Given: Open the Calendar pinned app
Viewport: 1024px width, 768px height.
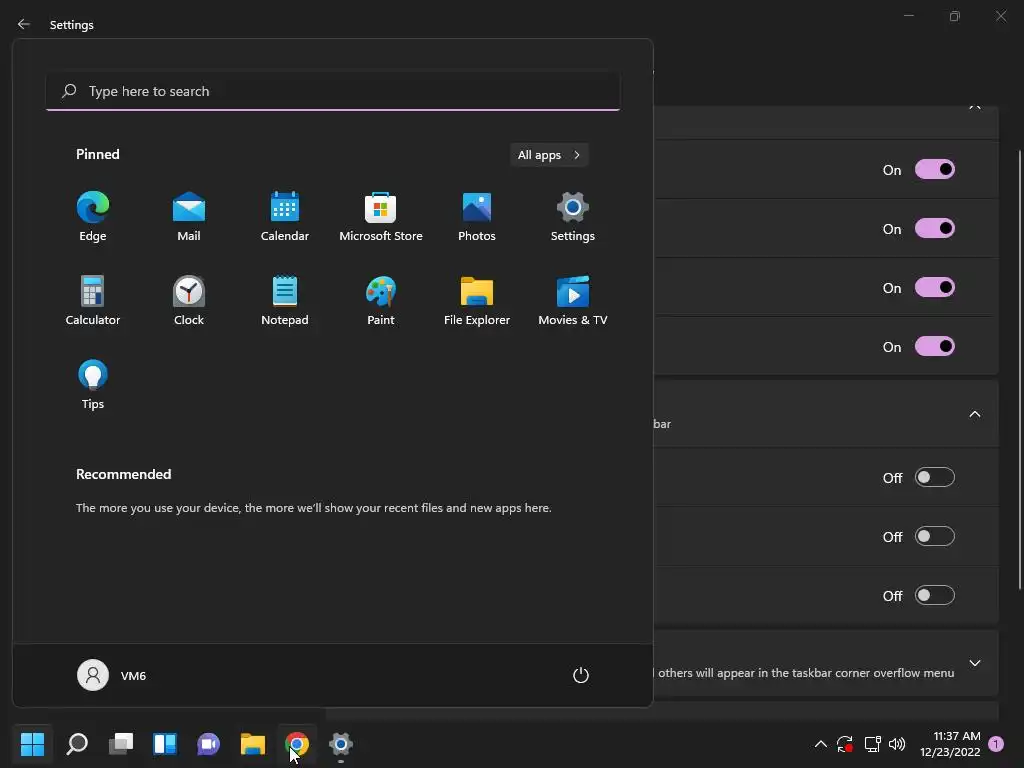Looking at the screenshot, I should [285, 217].
